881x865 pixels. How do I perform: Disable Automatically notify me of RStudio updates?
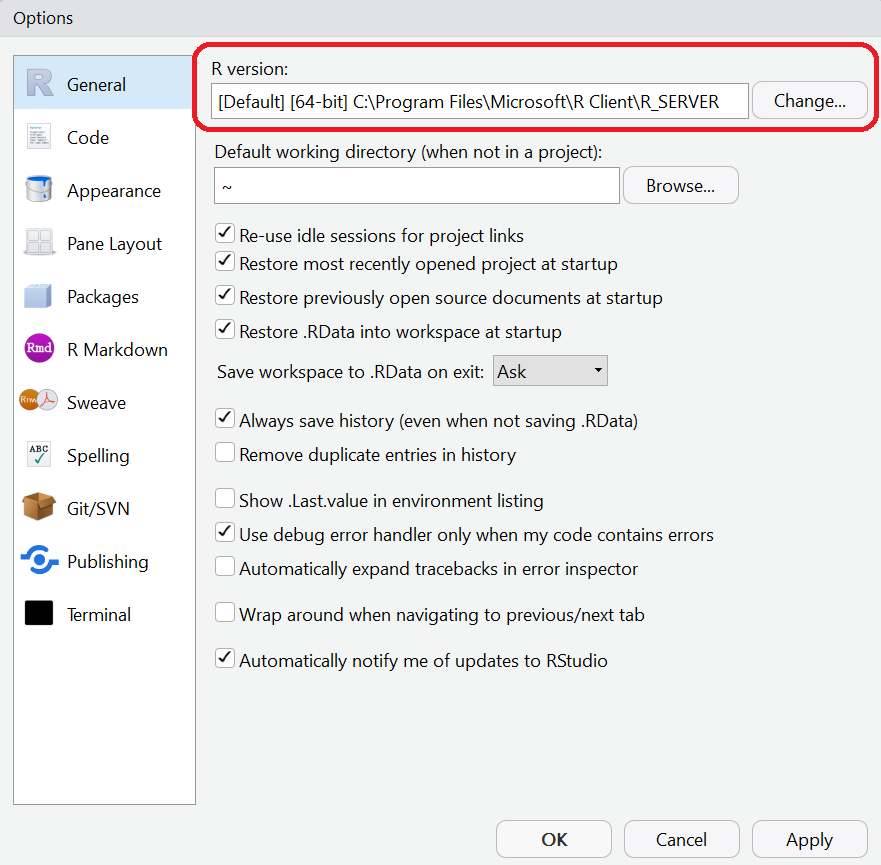click(x=225, y=658)
